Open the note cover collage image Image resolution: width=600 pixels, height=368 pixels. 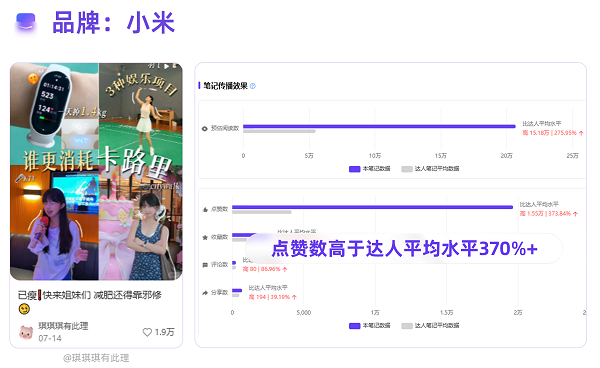96,172
